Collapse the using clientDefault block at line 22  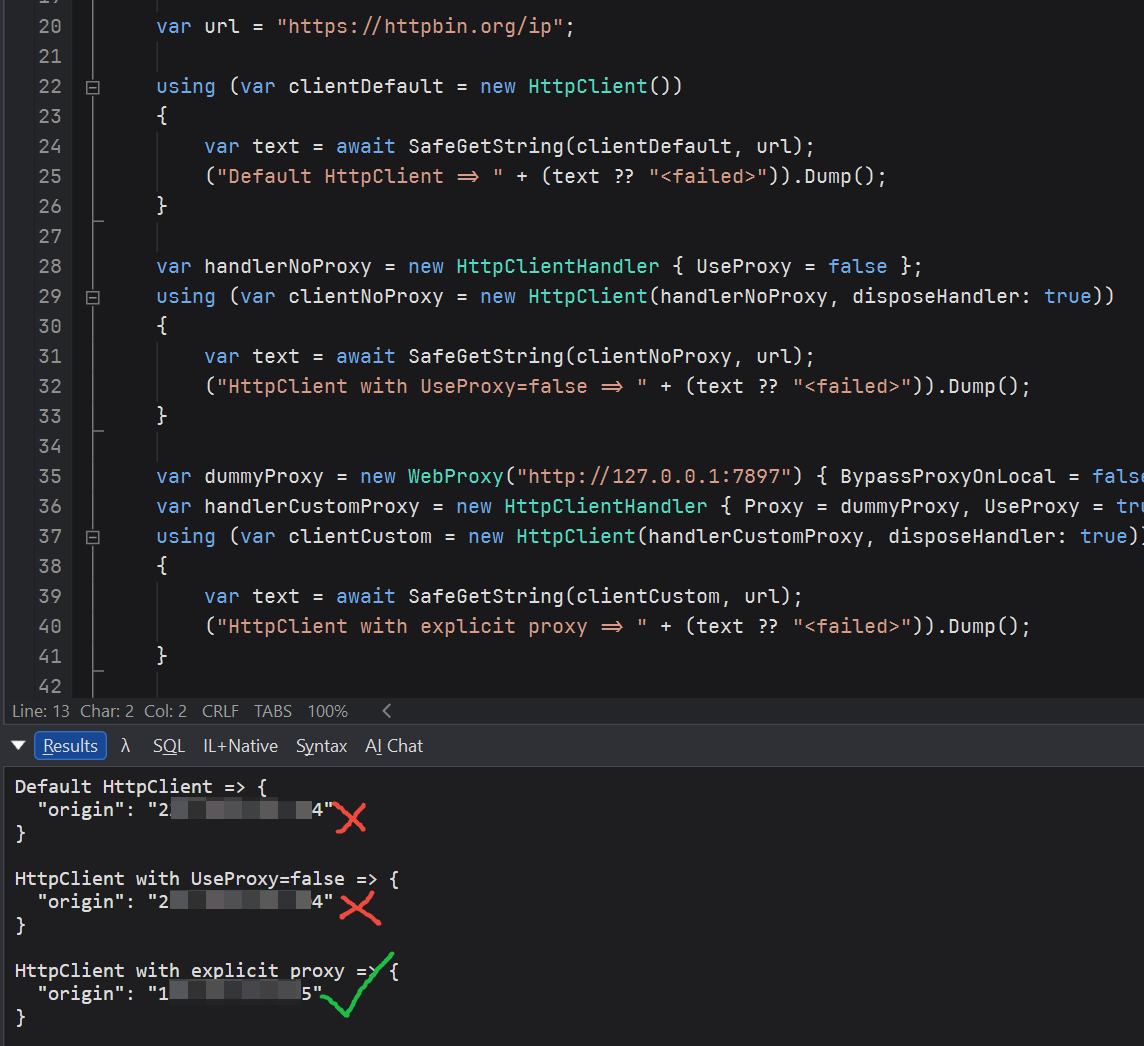click(93, 88)
